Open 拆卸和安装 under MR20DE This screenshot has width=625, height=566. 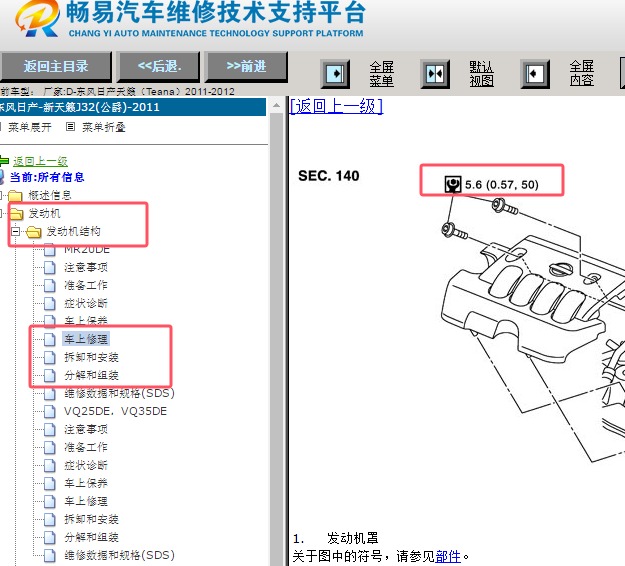[91, 357]
